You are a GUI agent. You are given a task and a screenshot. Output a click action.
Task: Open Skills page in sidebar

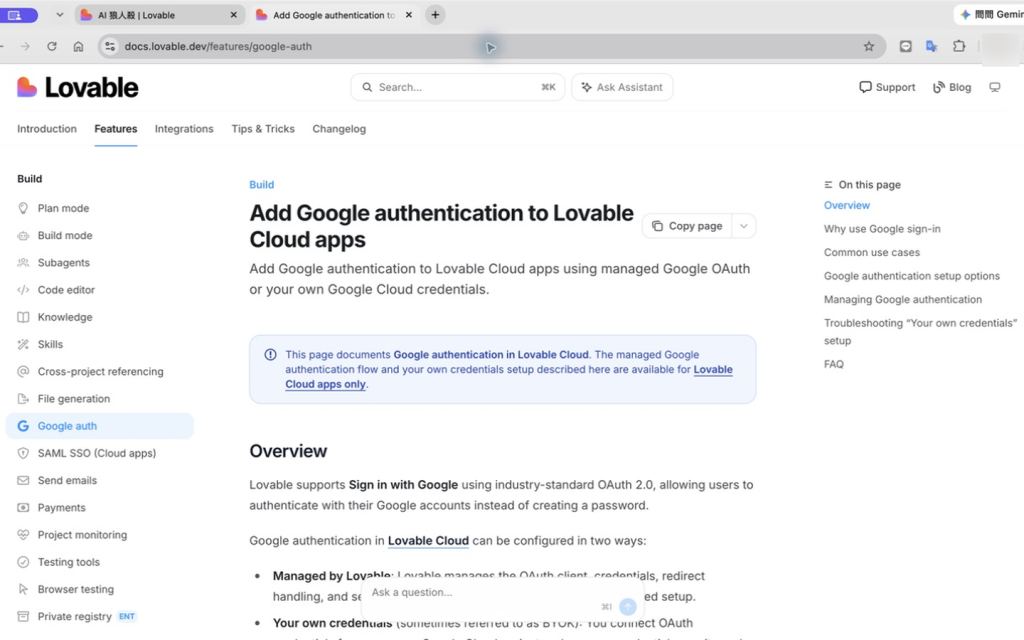99,344
